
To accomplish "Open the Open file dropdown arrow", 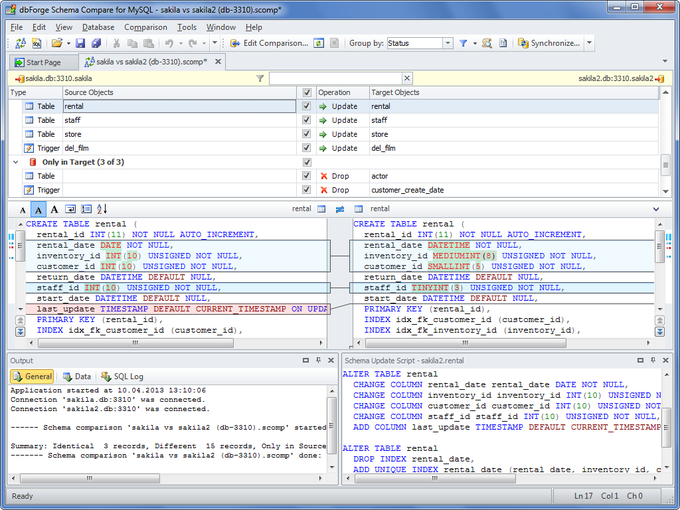I will point(69,43).
